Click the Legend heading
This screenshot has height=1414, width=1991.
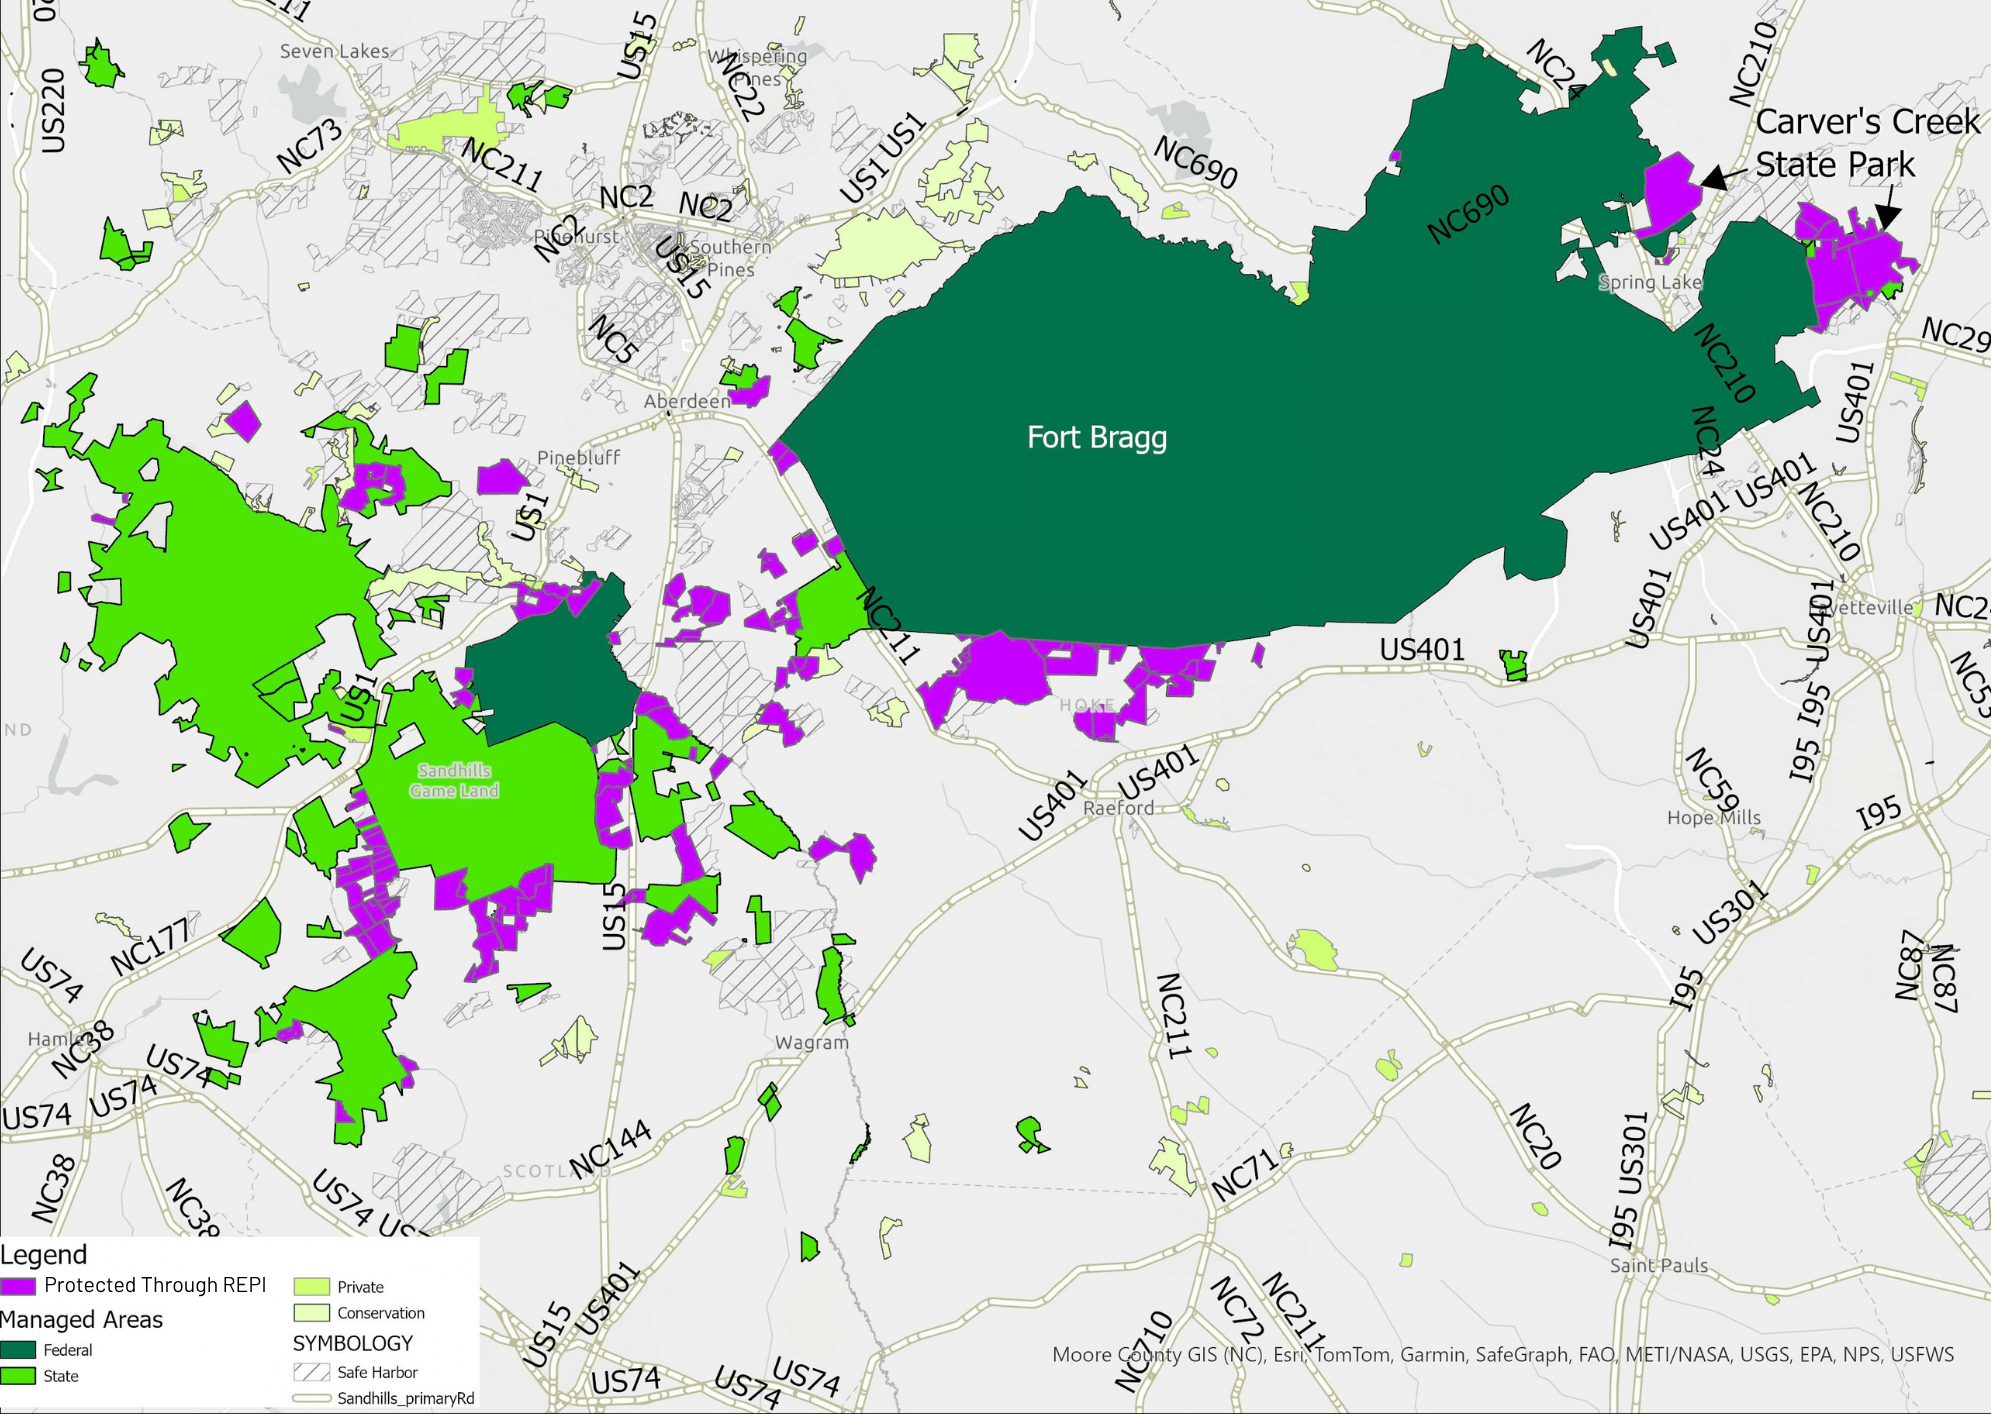(44, 1255)
